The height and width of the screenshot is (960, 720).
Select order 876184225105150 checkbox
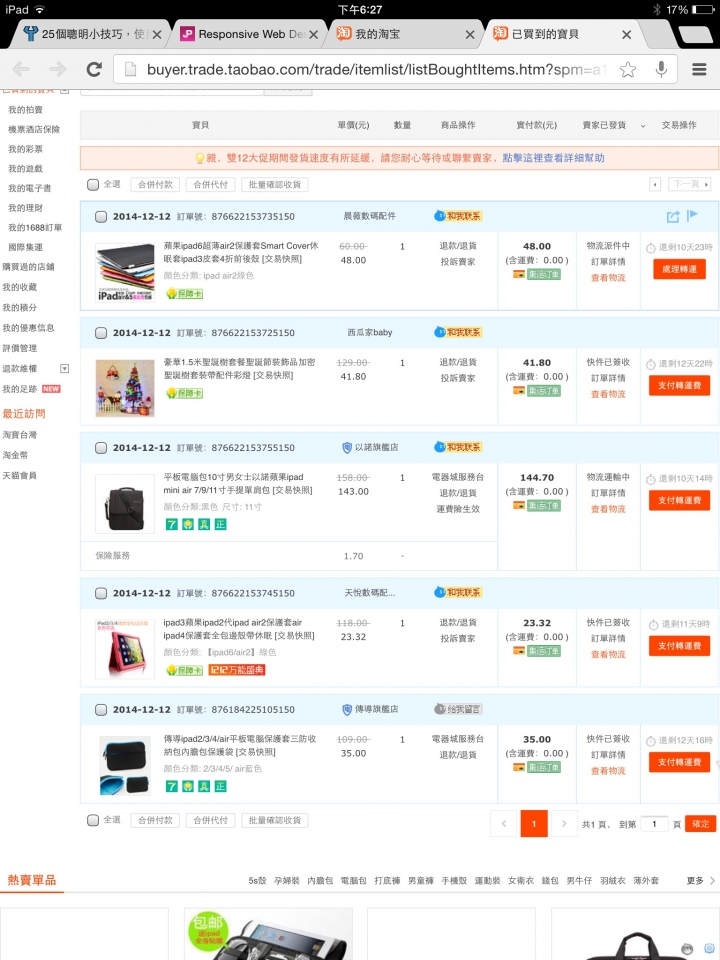tap(101, 710)
